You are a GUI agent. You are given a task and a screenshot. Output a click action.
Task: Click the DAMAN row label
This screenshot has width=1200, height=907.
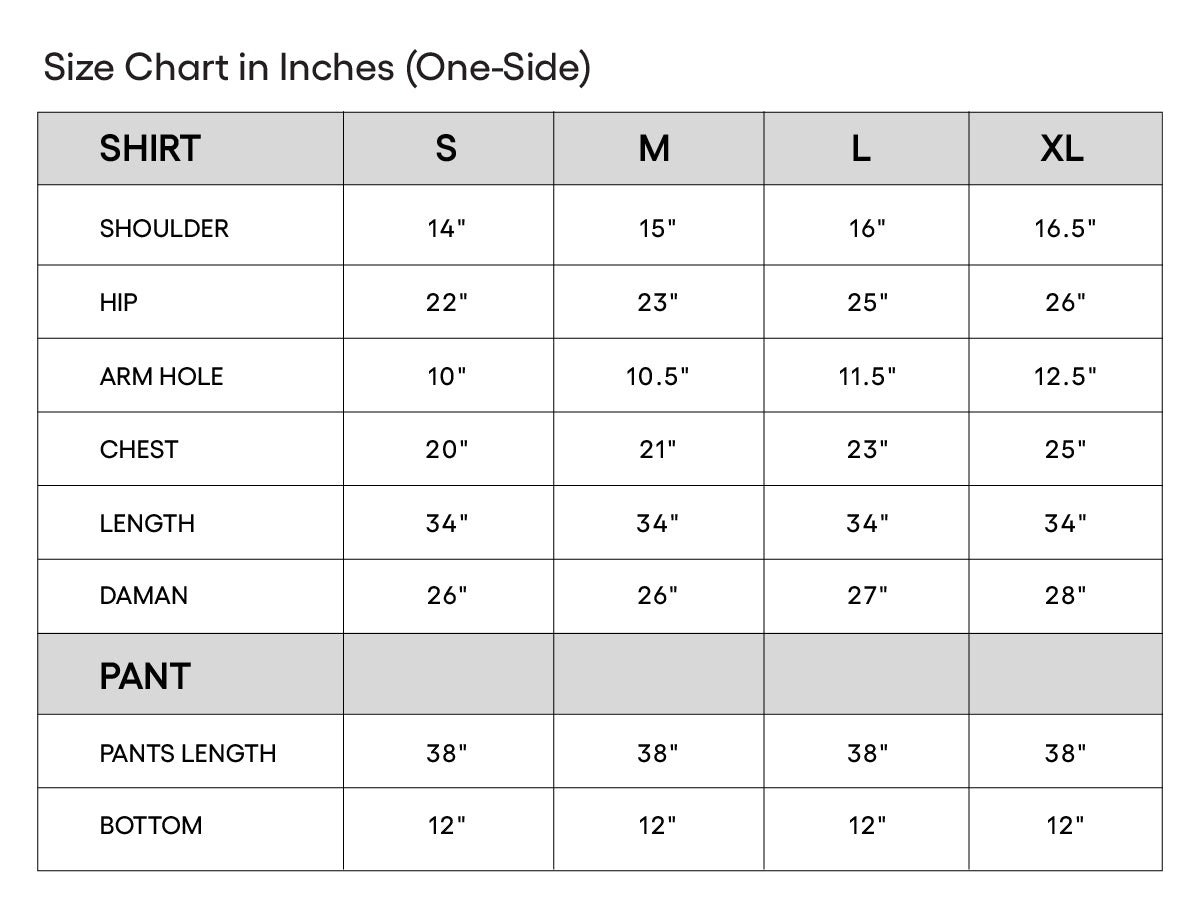tap(143, 595)
